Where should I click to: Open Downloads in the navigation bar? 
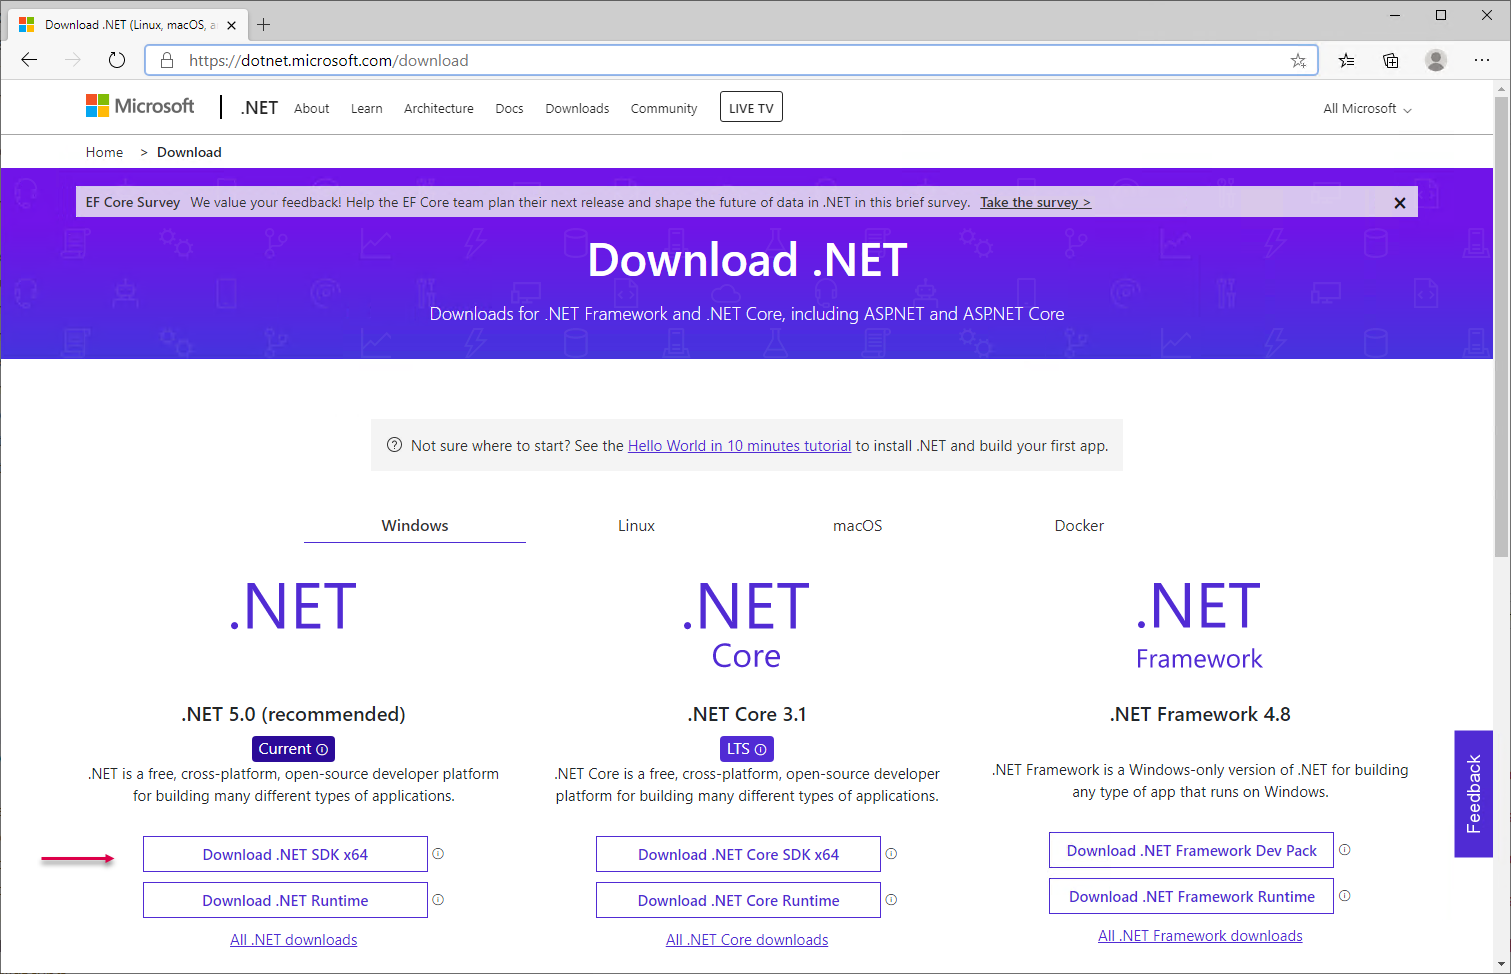tap(577, 109)
